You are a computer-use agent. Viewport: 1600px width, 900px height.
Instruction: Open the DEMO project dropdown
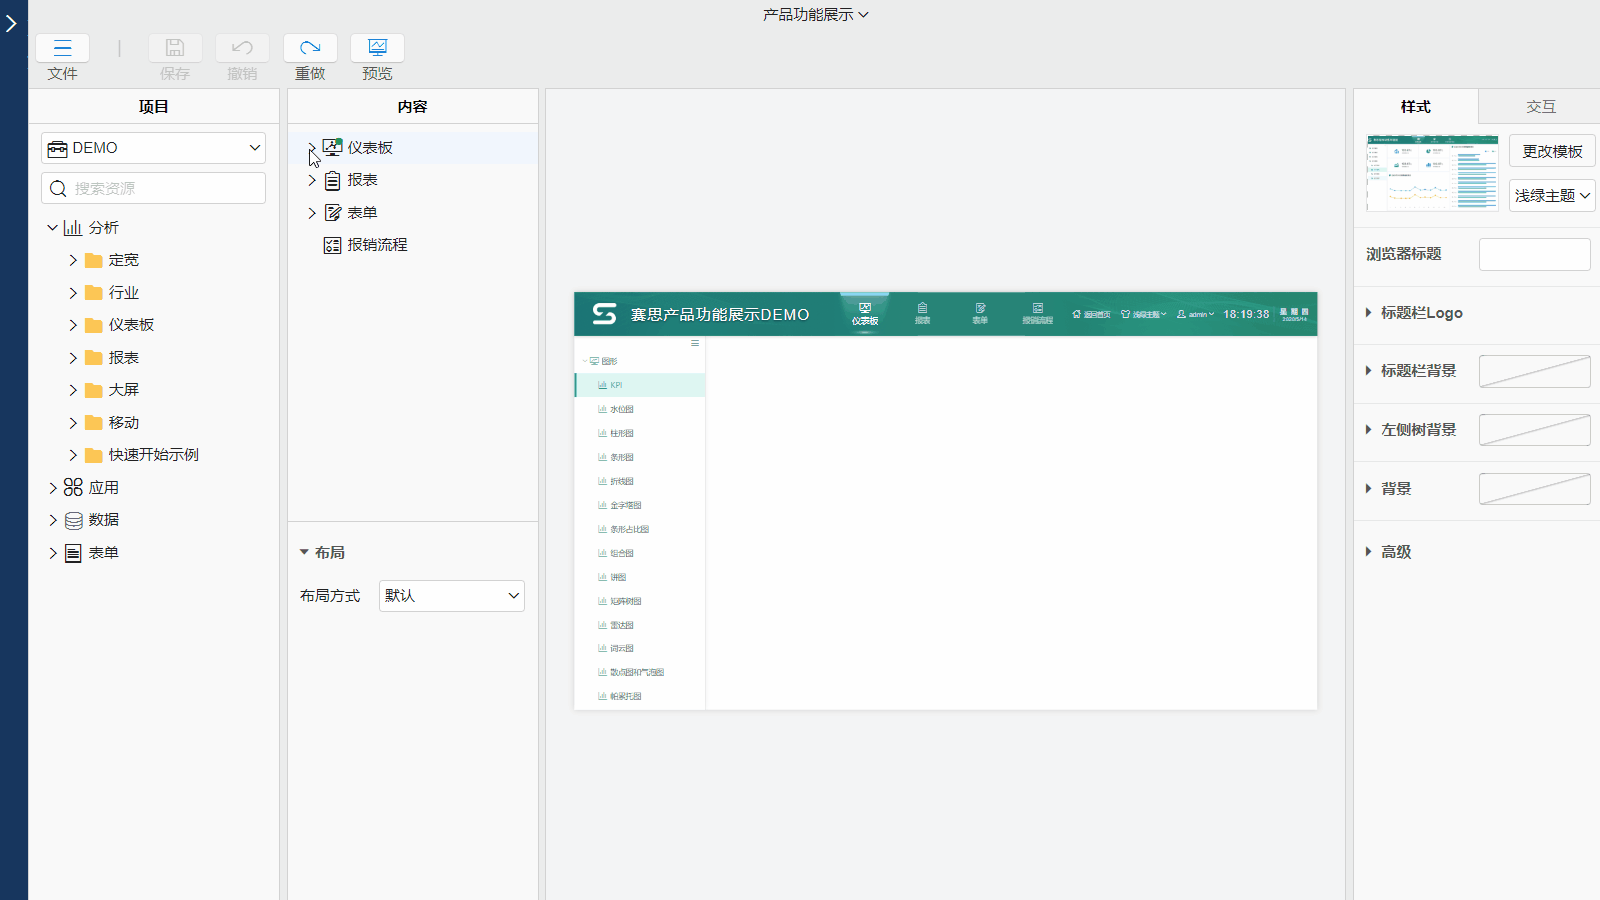pos(153,148)
